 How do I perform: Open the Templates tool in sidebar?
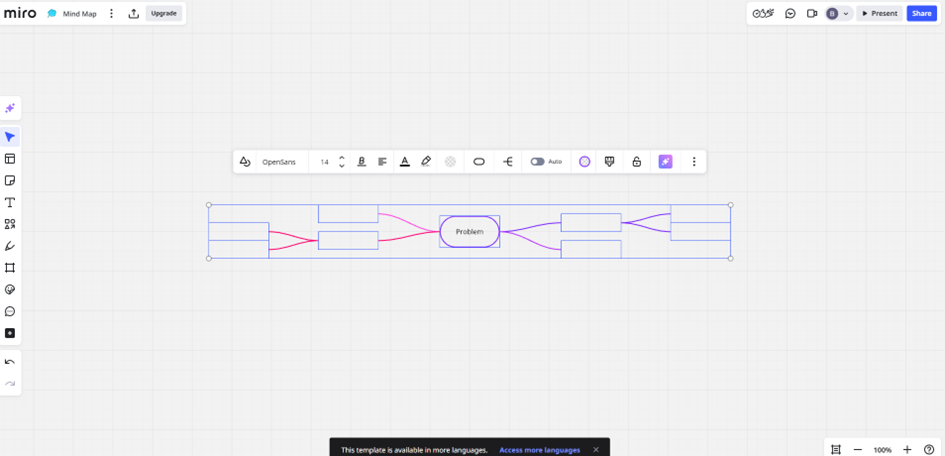coord(10,159)
